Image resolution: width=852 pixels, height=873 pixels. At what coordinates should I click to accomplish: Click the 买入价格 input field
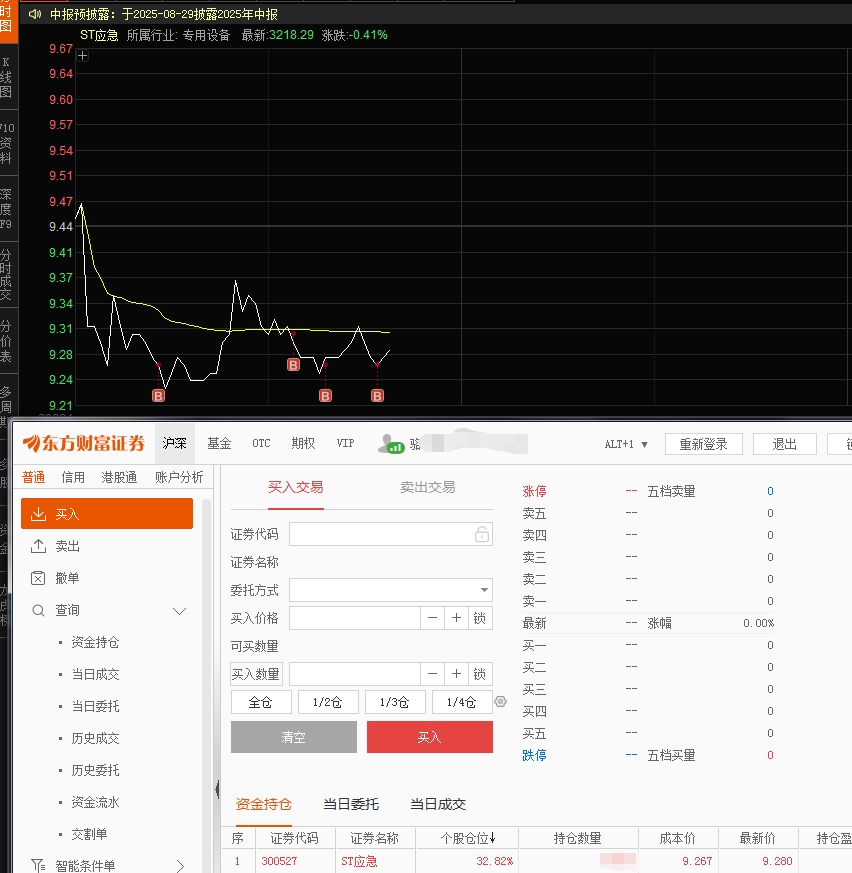pyautogui.click(x=354, y=618)
